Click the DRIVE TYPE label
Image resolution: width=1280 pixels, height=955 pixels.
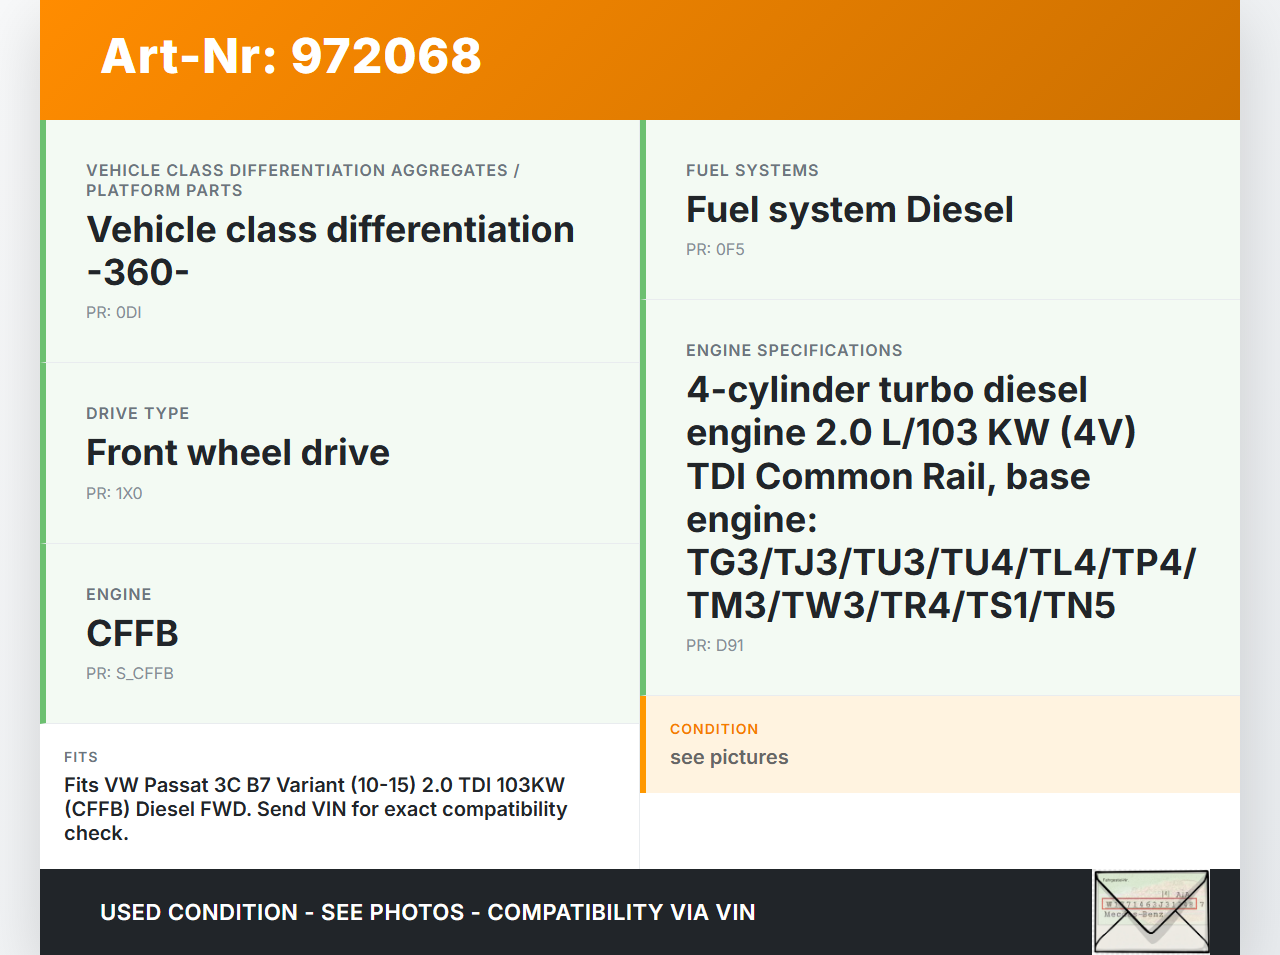pyautogui.click(x=138, y=413)
